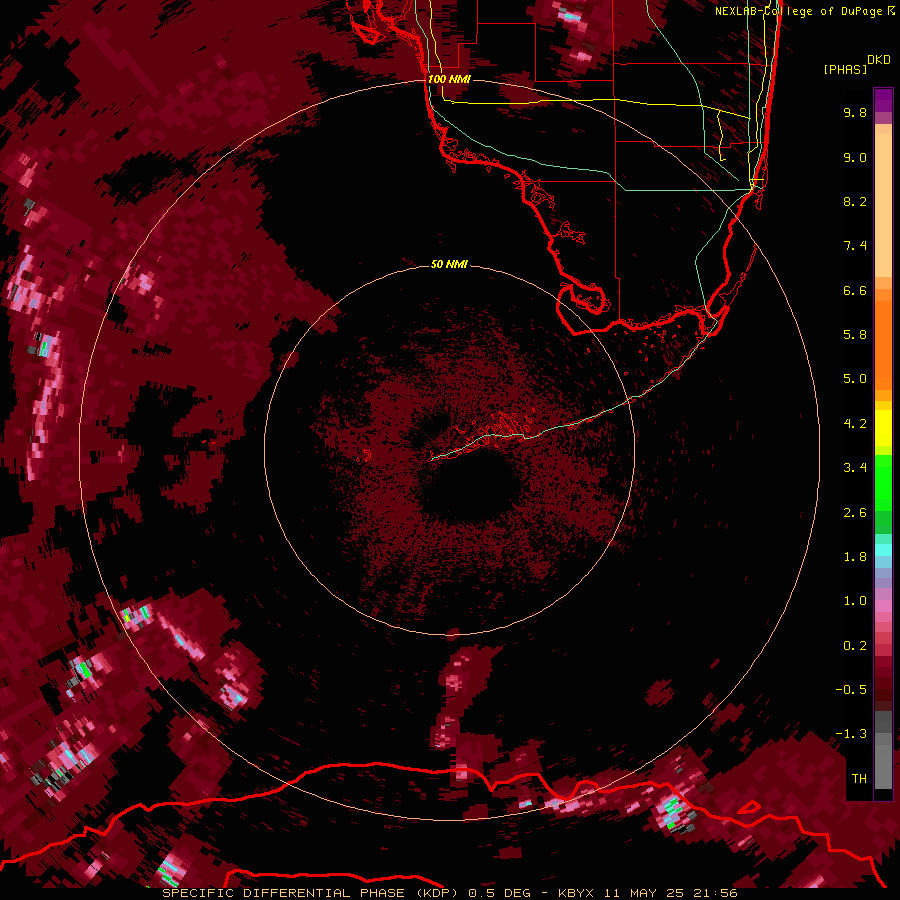Image resolution: width=900 pixels, height=900 pixels.
Task: Select the yellow band of color bar
Action: (x=883, y=428)
